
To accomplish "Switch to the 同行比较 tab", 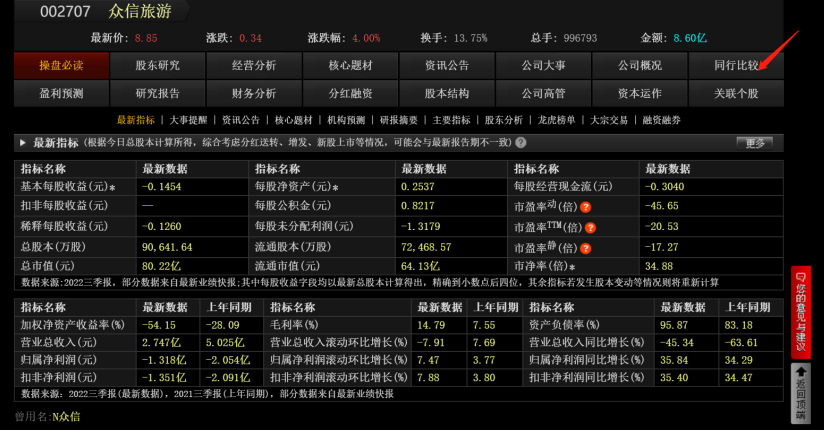I will point(736,65).
